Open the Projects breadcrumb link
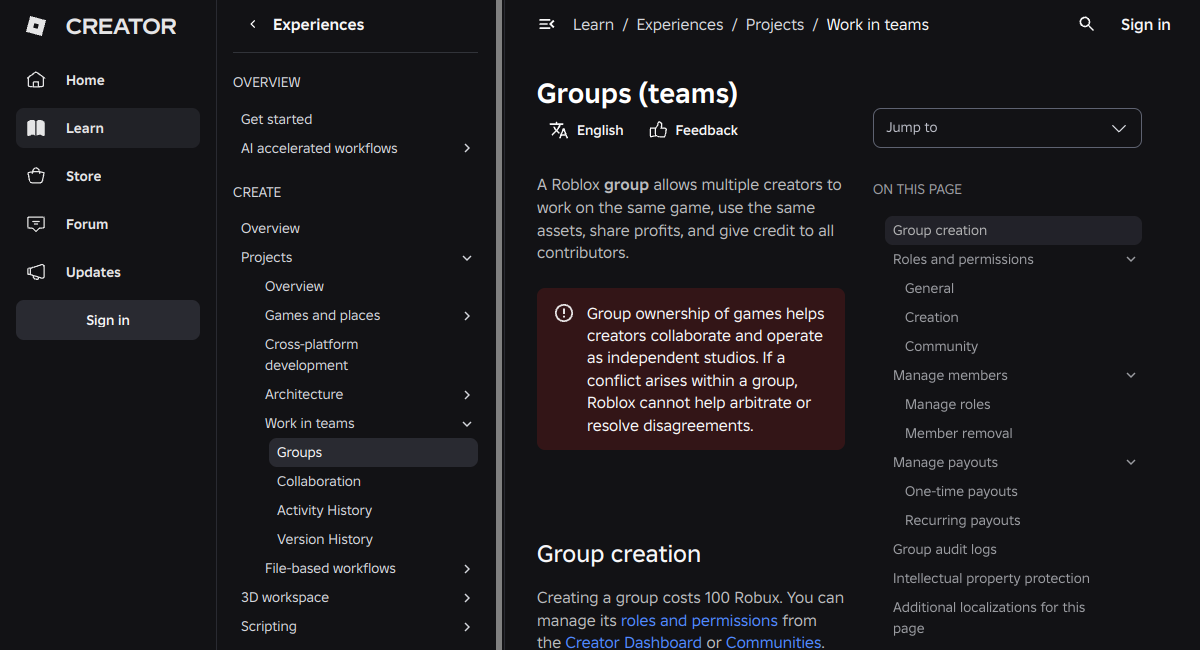 [775, 24]
